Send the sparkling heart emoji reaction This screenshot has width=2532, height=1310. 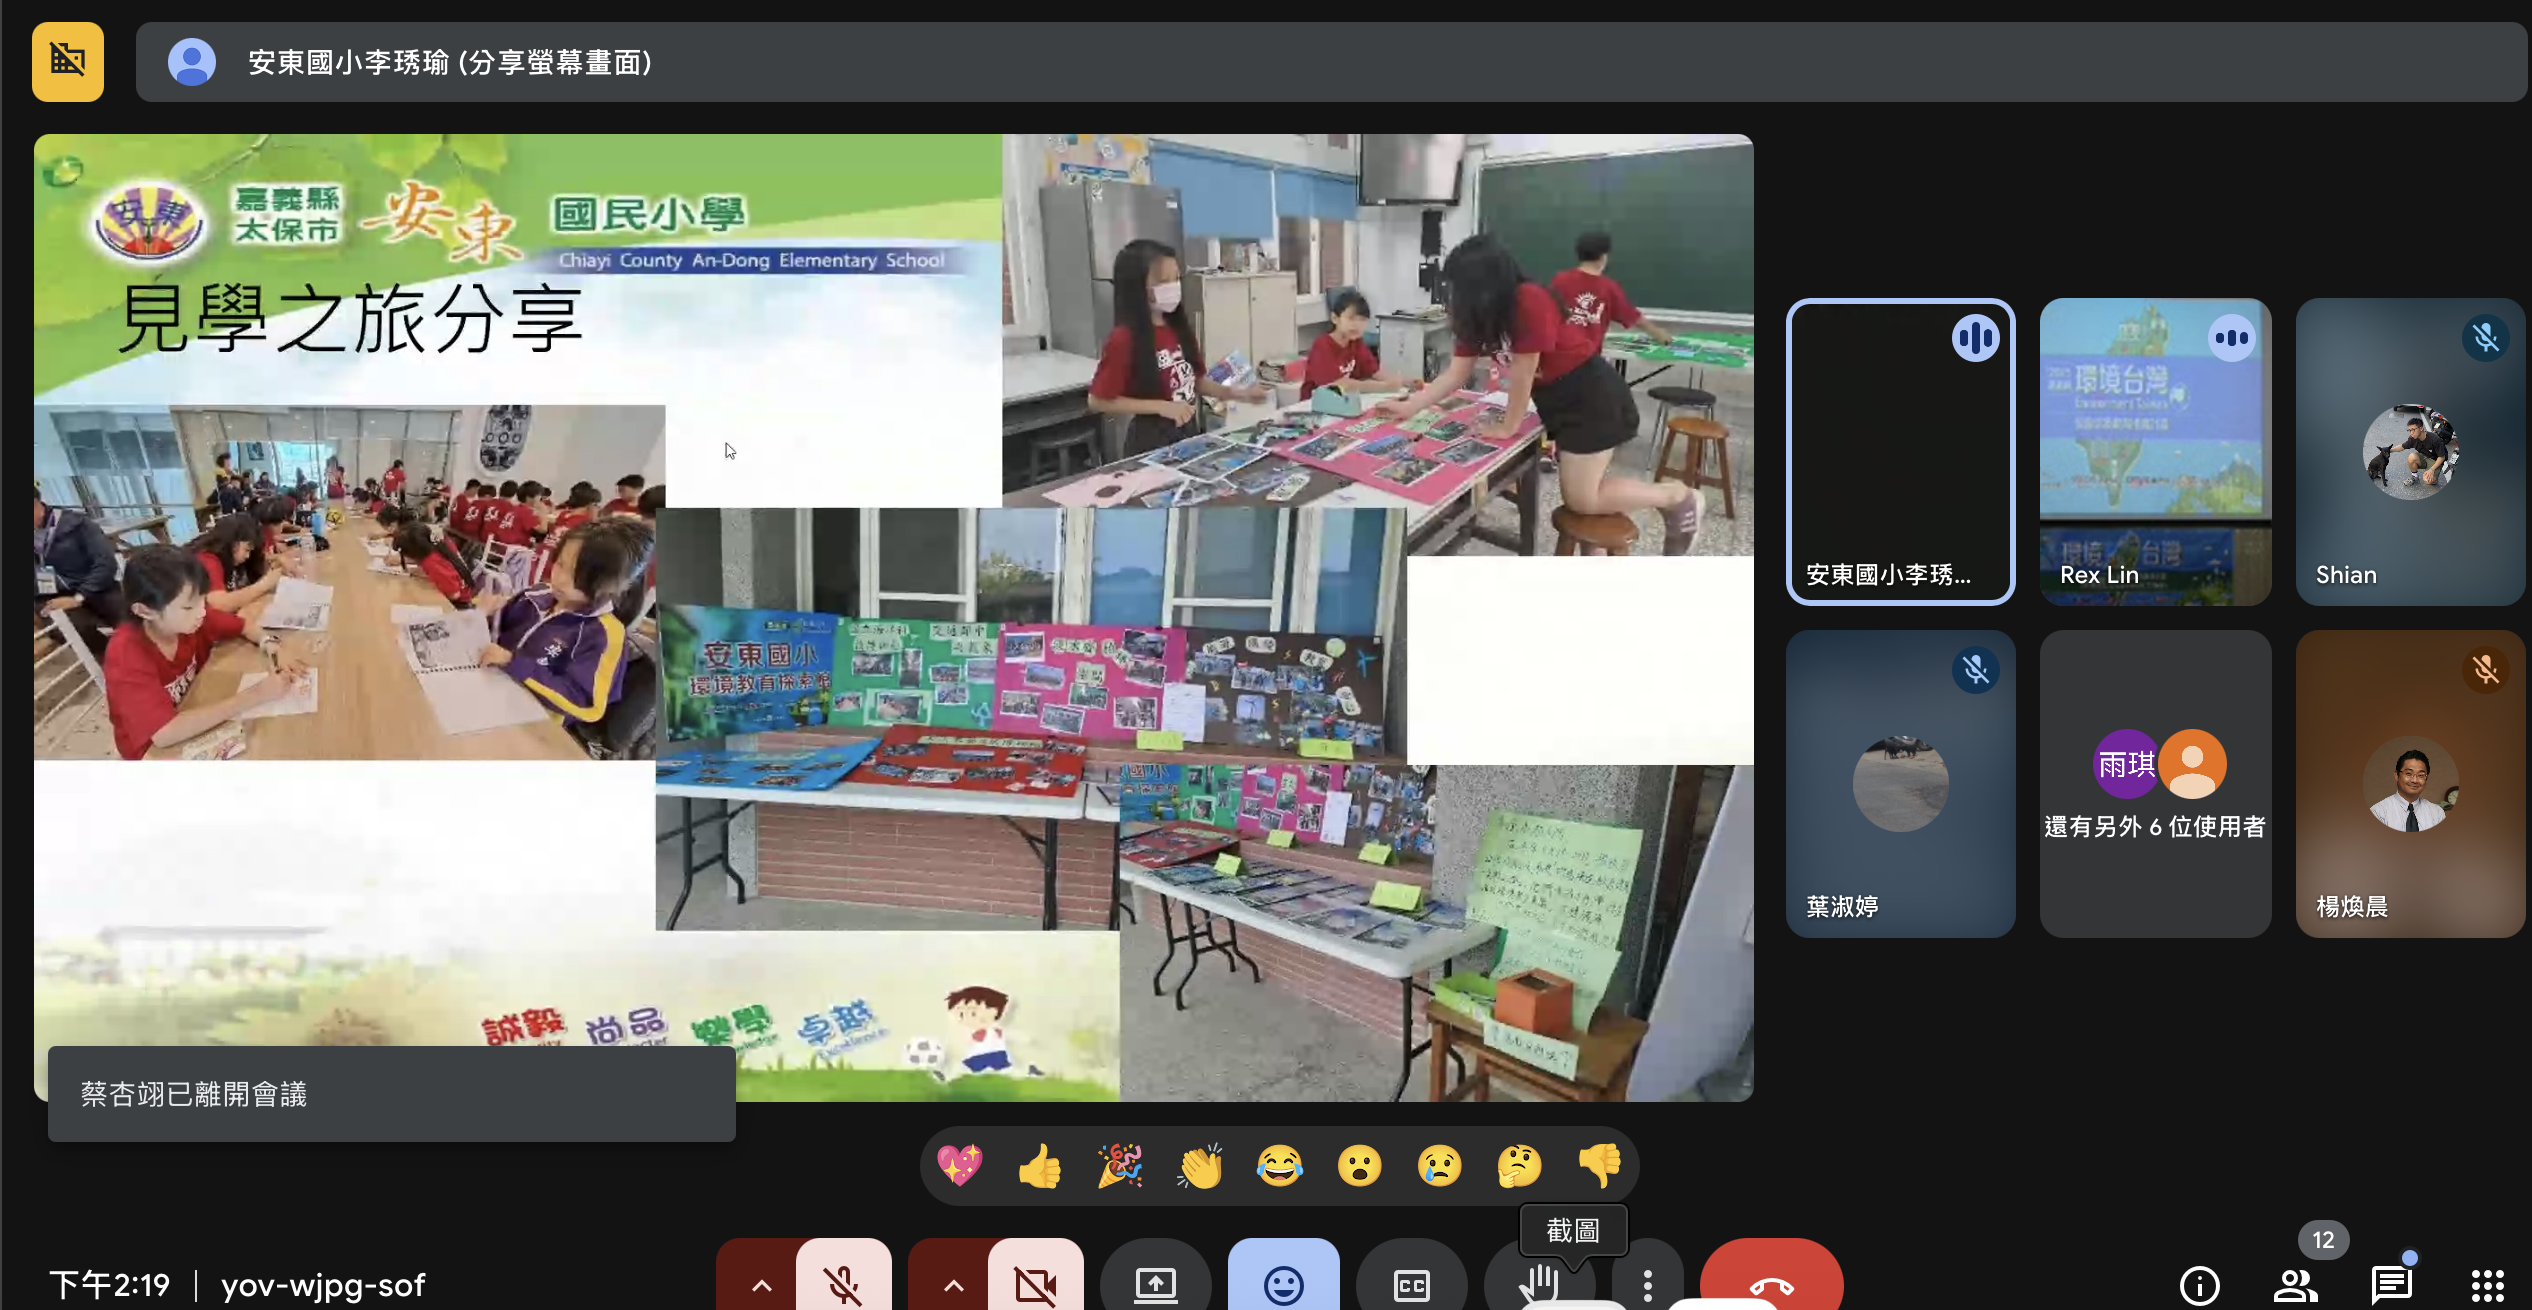959,1165
